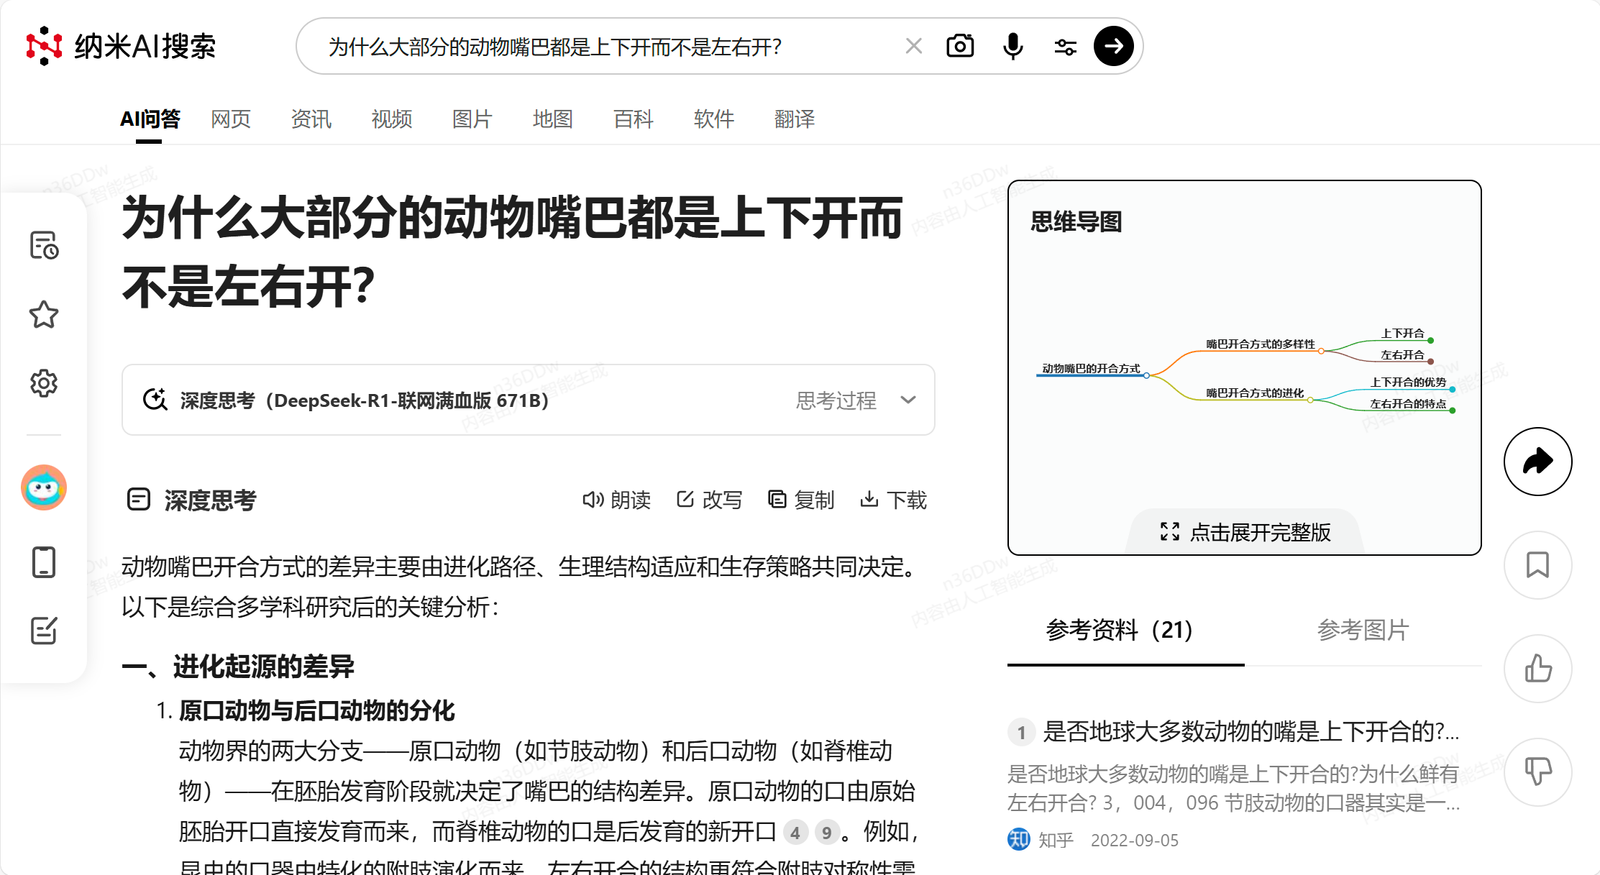Click 点击展开完整版 to expand the mind map
The height and width of the screenshot is (875, 1600).
pyautogui.click(x=1245, y=532)
